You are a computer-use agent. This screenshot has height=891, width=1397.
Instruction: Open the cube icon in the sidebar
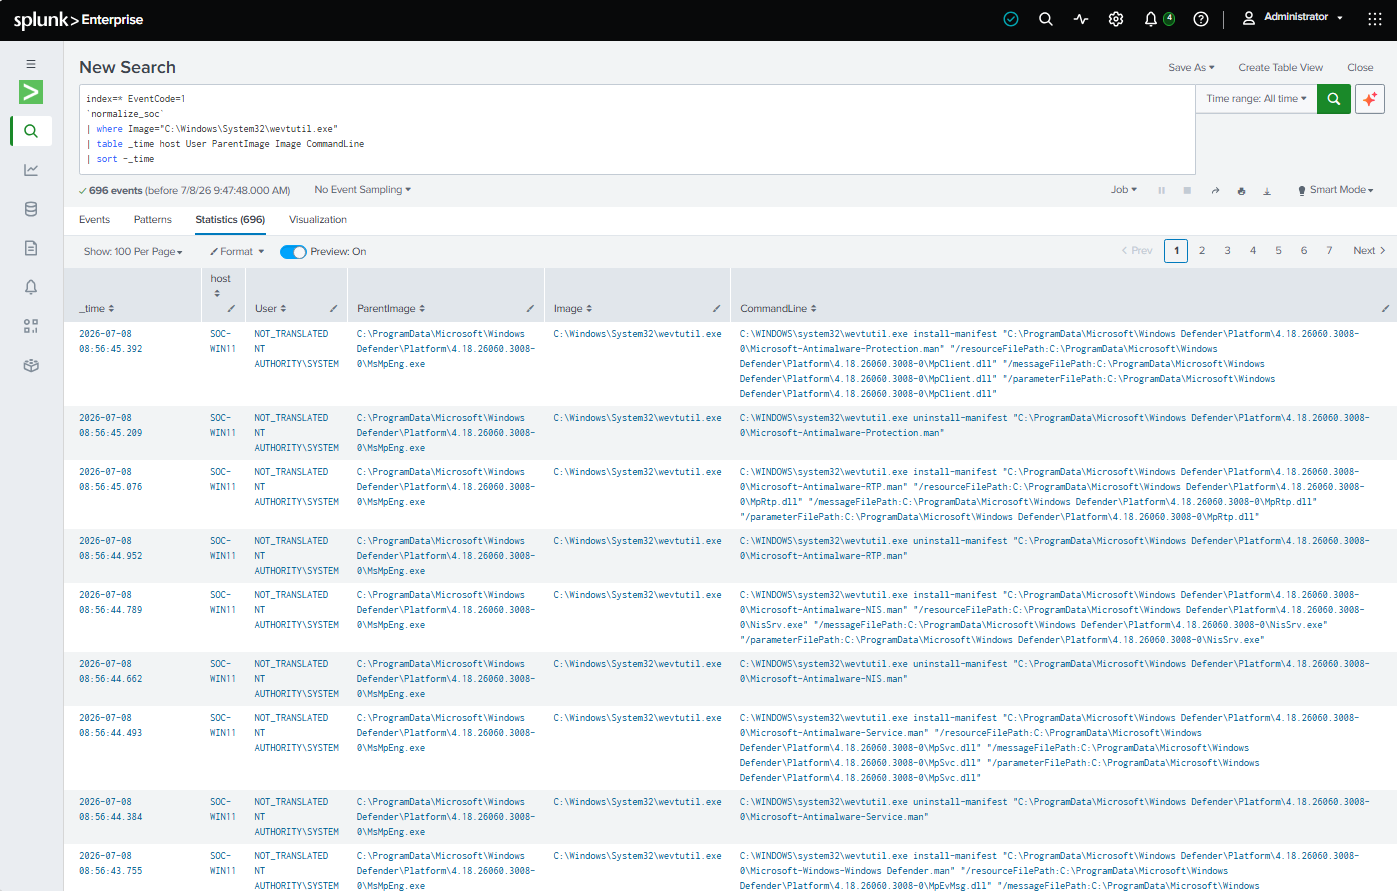[31, 365]
